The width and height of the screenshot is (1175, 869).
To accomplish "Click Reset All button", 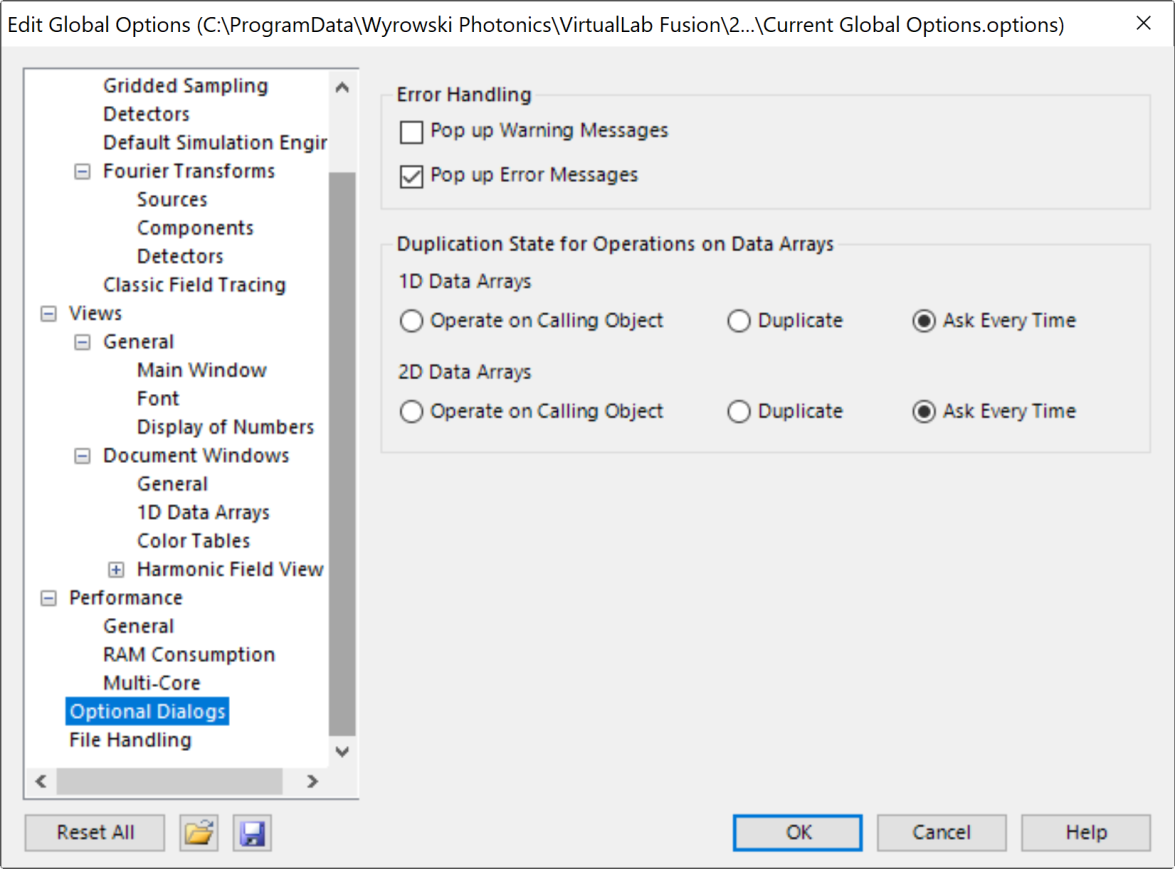I will (x=95, y=832).
